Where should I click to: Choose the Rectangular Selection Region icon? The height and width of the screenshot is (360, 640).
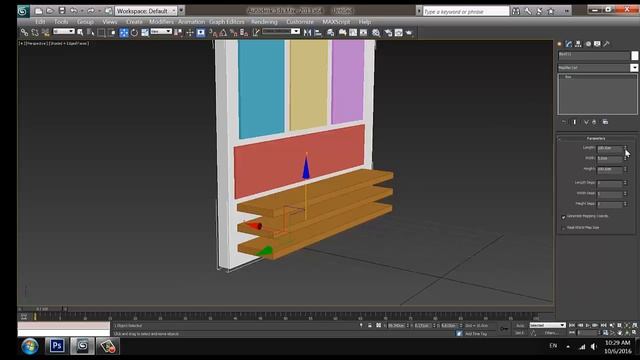point(101,33)
